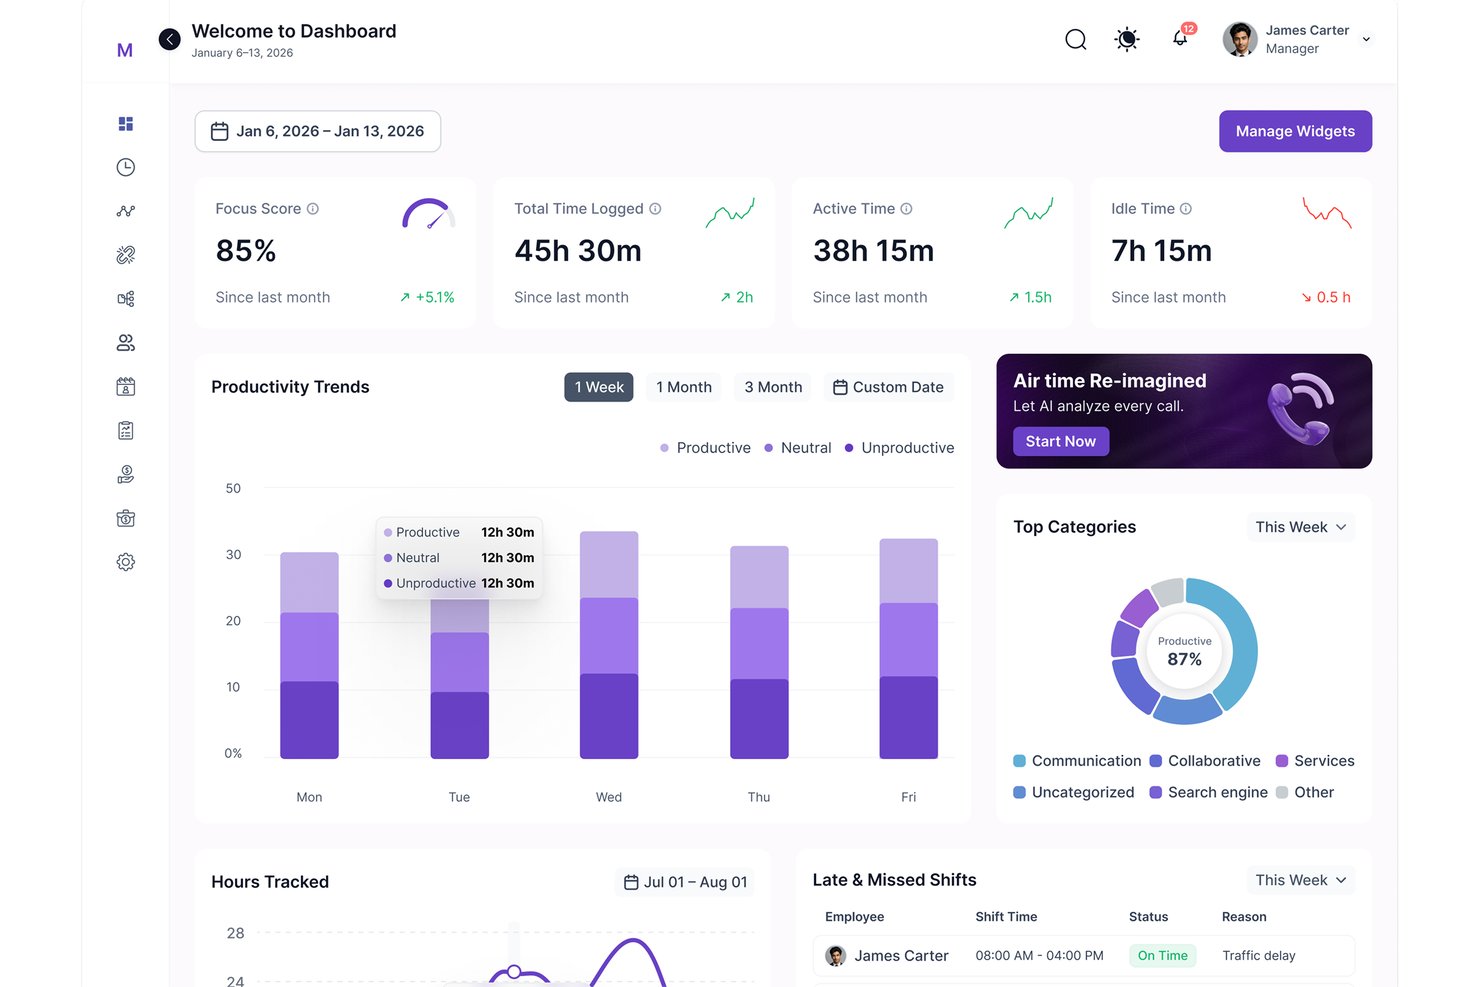Click the Start Now button
1480x987 pixels.
[1061, 441]
